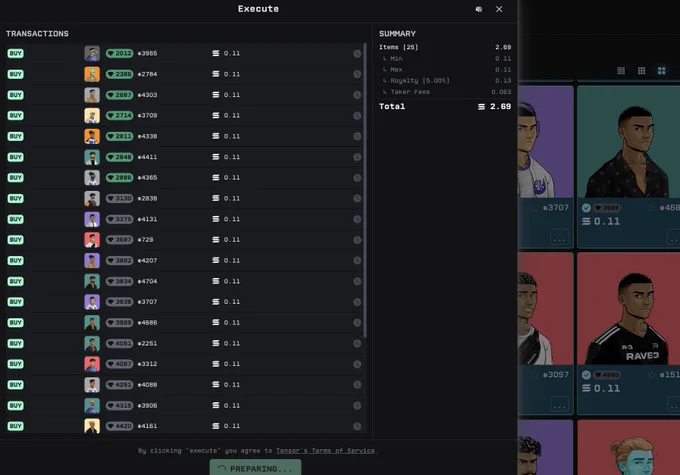This screenshot has height=475, width=680.
Task: Click the Taker Fees summary line
Action: point(445,92)
